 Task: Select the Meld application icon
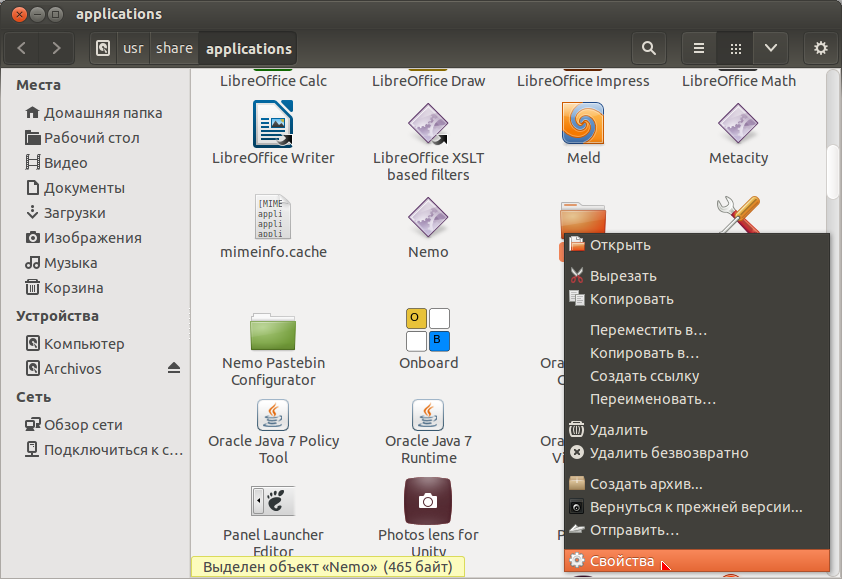click(x=583, y=124)
